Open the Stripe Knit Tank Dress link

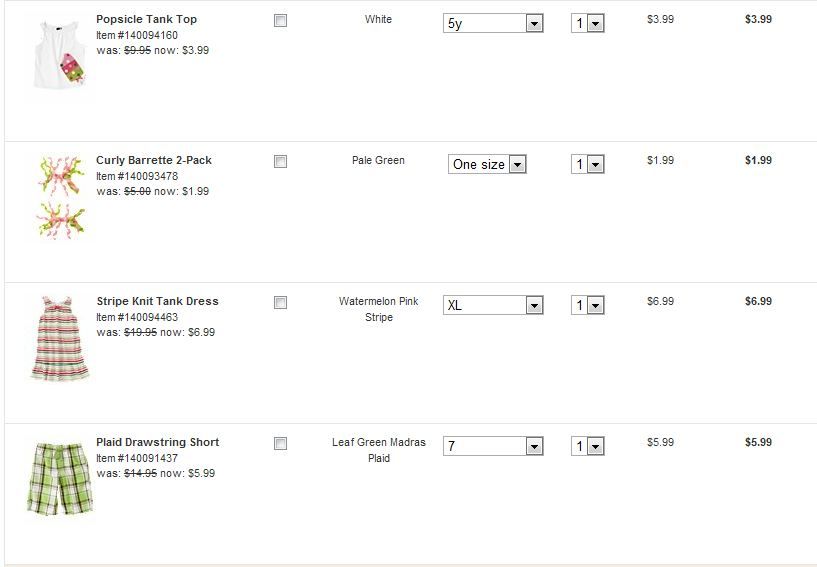point(157,301)
